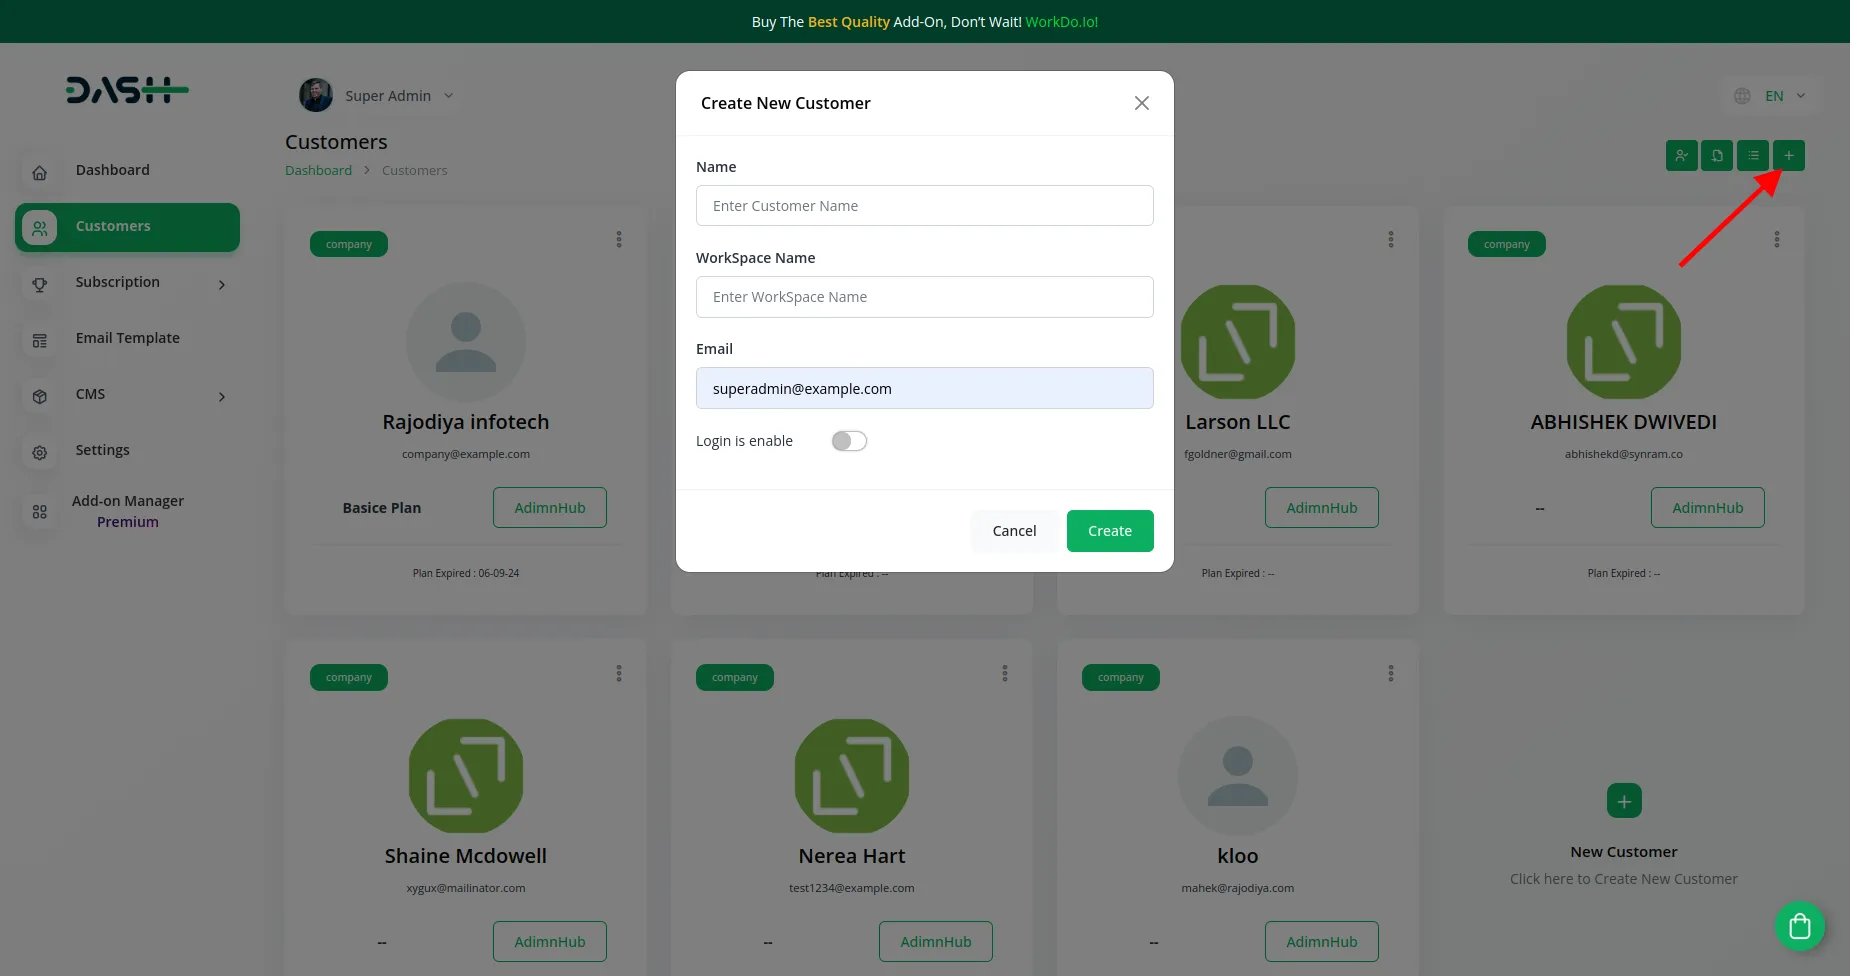Click the green Create button
The image size is (1850, 976).
(1109, 531)
